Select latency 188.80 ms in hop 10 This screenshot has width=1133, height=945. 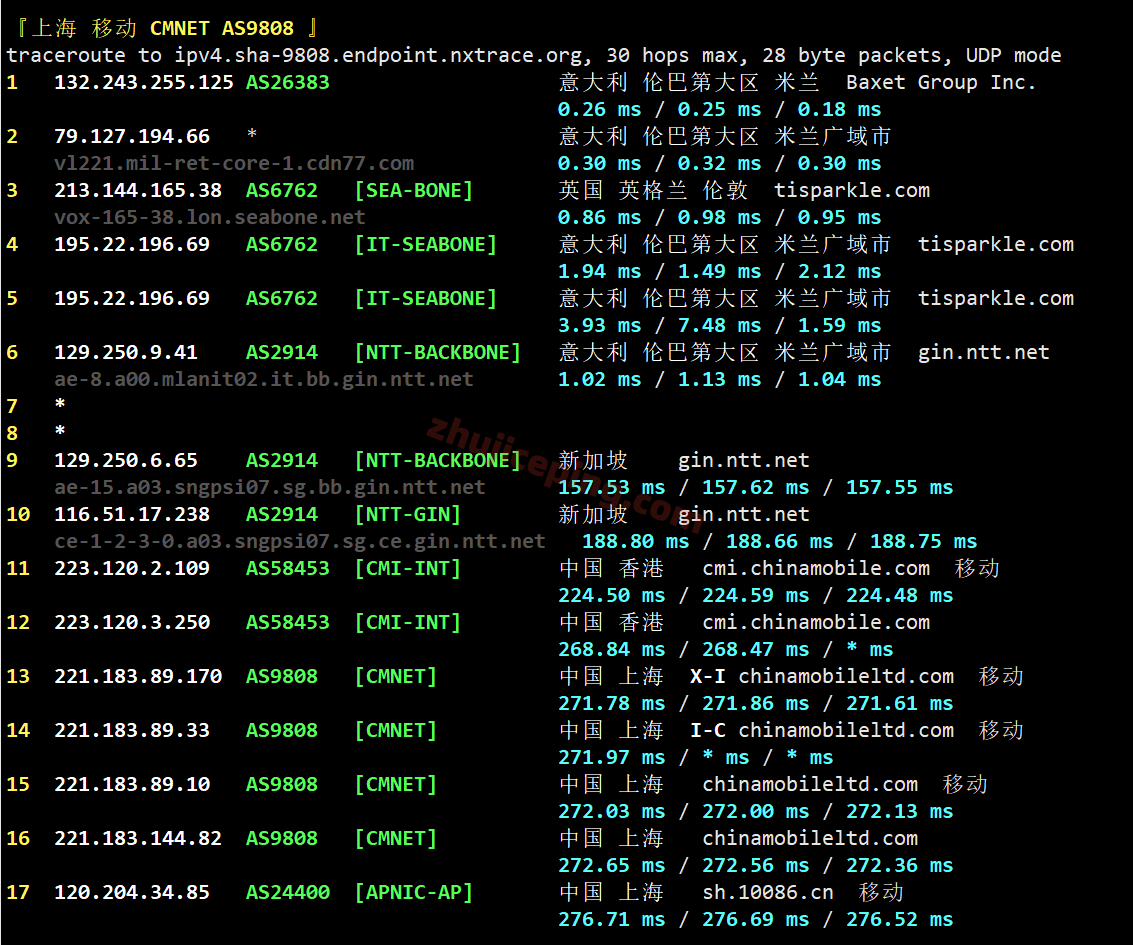pos(635,541)
